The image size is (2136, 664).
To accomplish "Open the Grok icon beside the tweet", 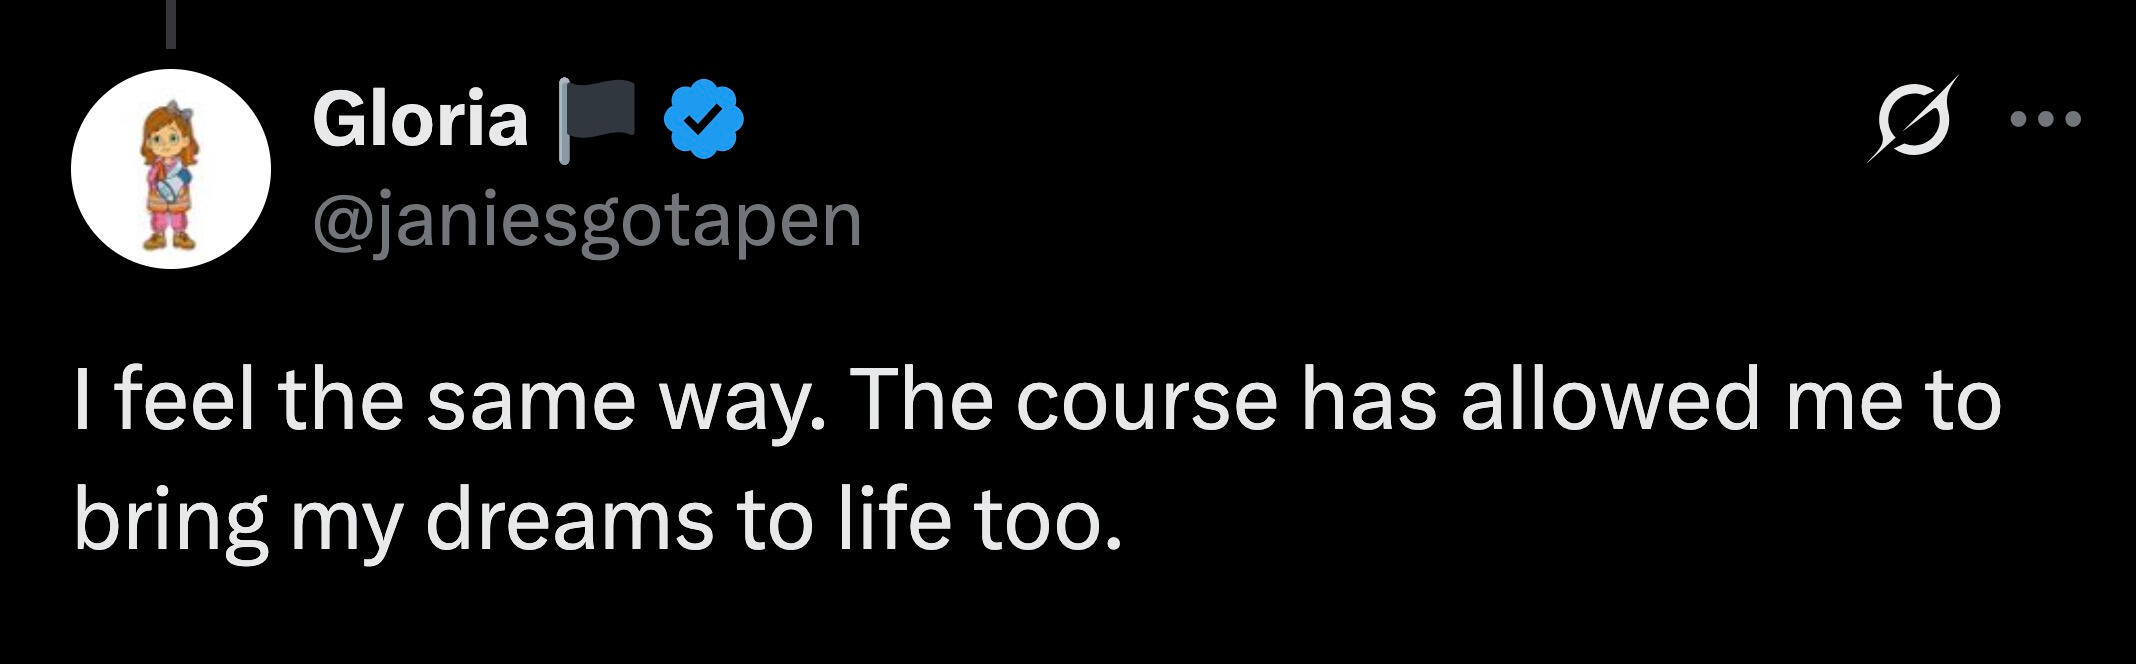I will [1911, 120].
